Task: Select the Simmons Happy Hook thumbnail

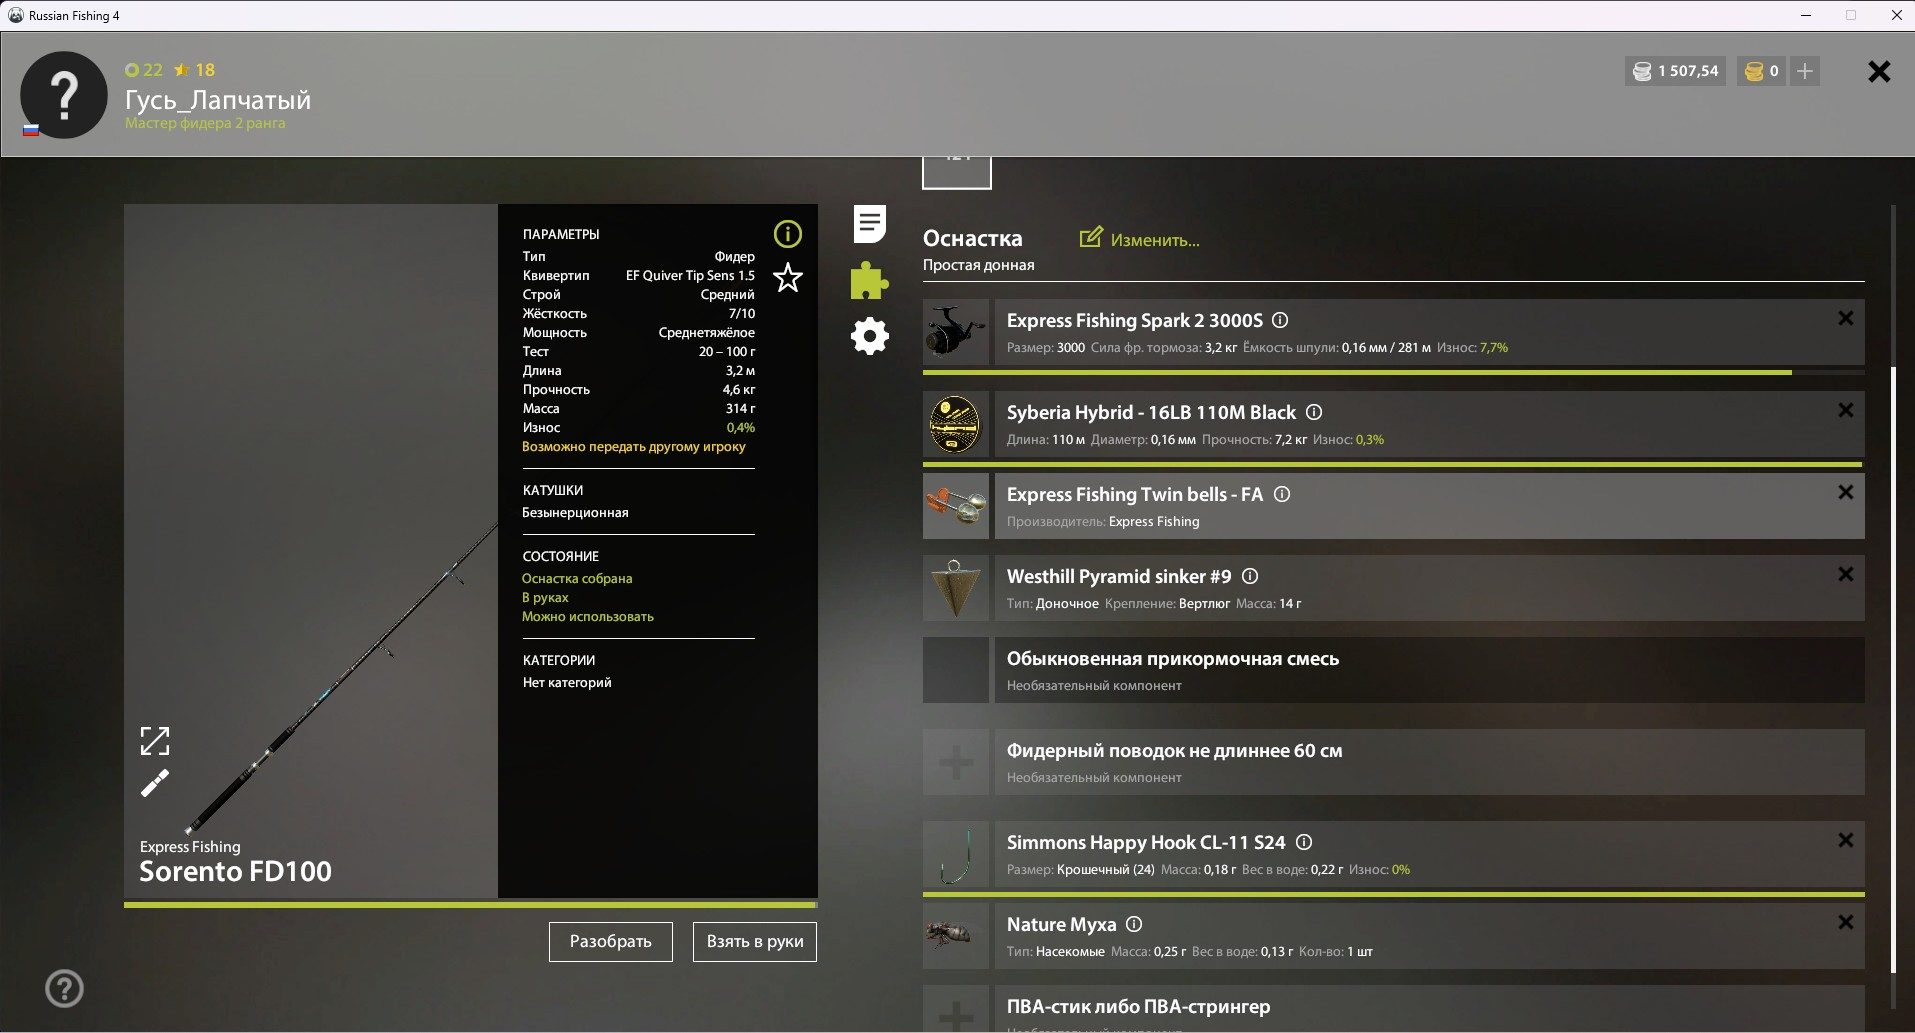Action: coord(956,854)
